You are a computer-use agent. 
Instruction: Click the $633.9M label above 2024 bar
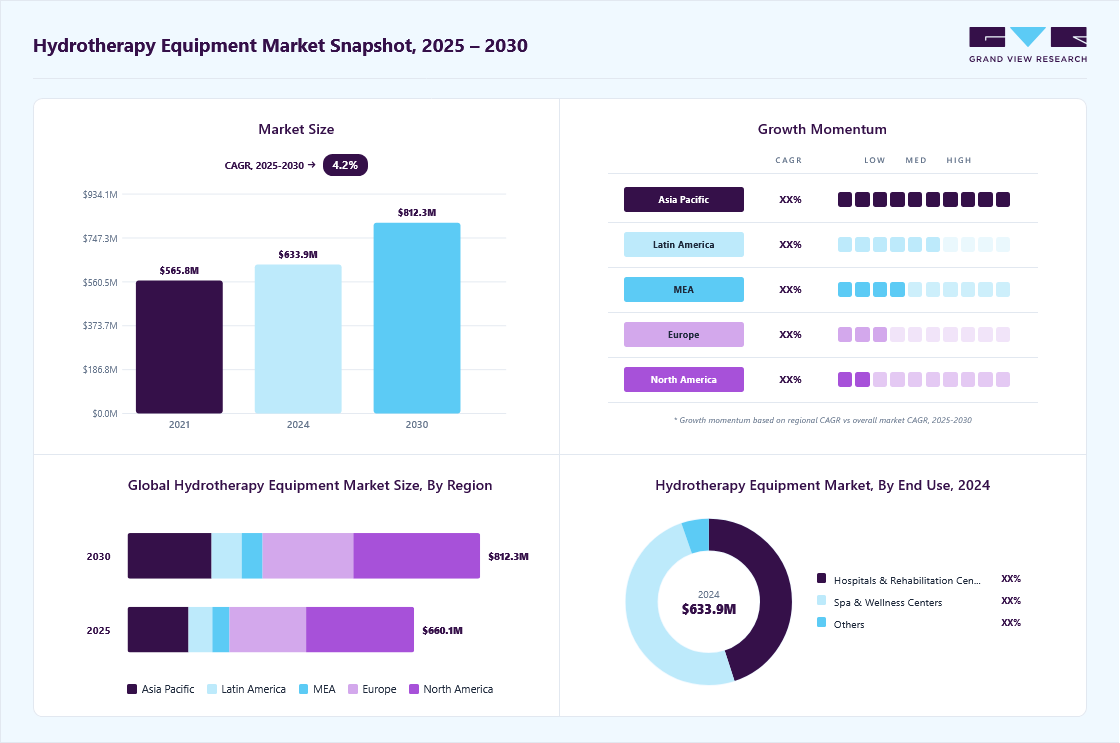pos(298,254)
